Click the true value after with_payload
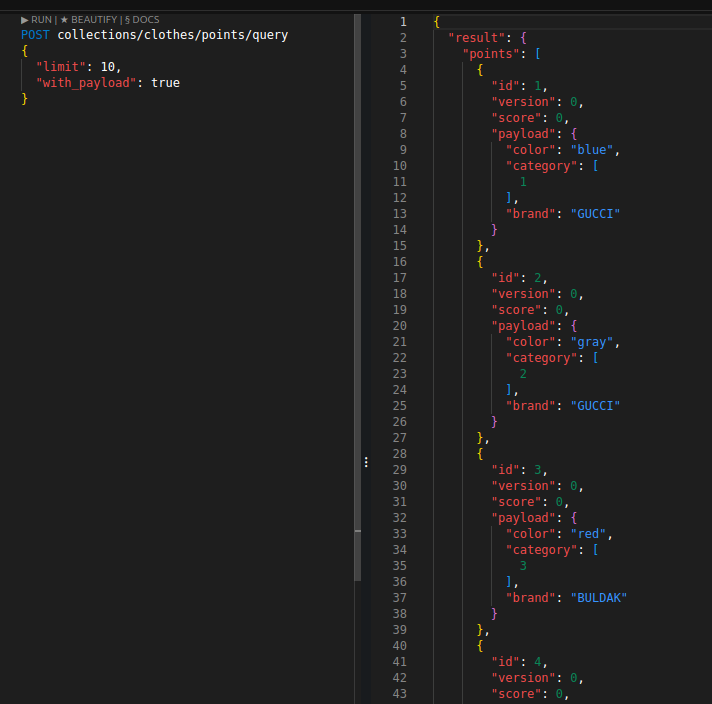Screen dimensions: 712x704 click(165, 83)
